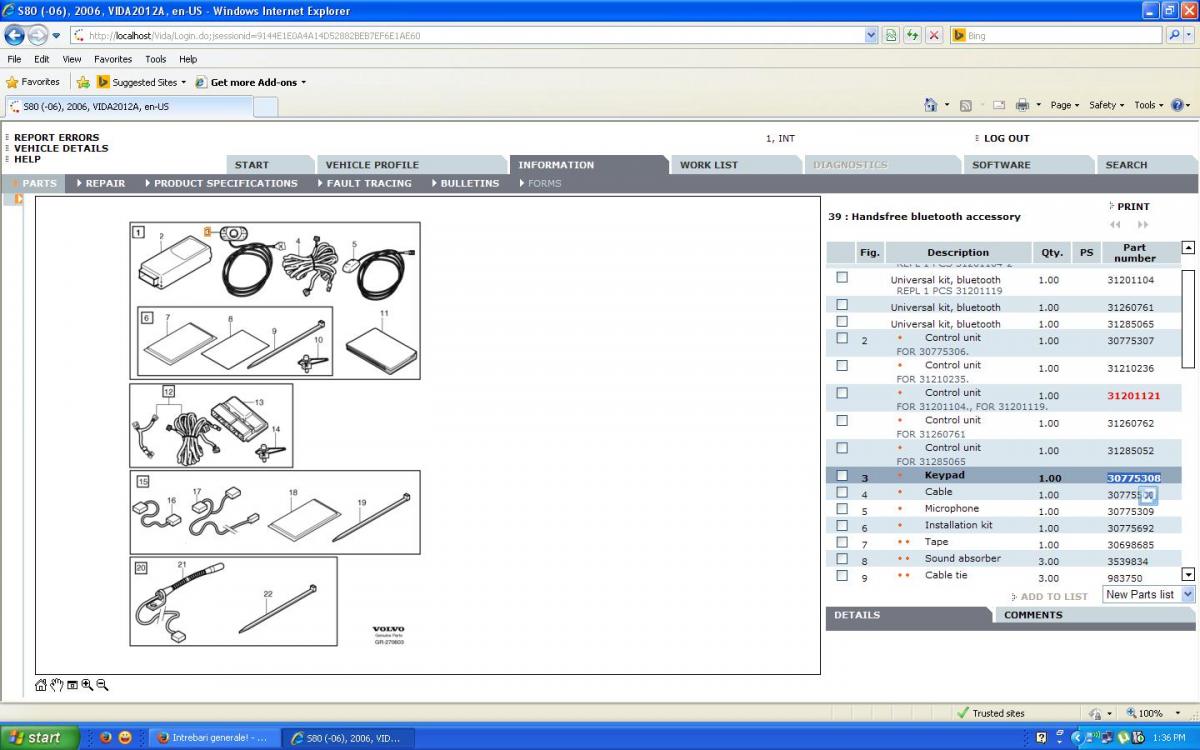The width and height of the screenshot is (1200, 750).
Task: Click the Compatibility View icon in address bar
Action: [890, 35]
